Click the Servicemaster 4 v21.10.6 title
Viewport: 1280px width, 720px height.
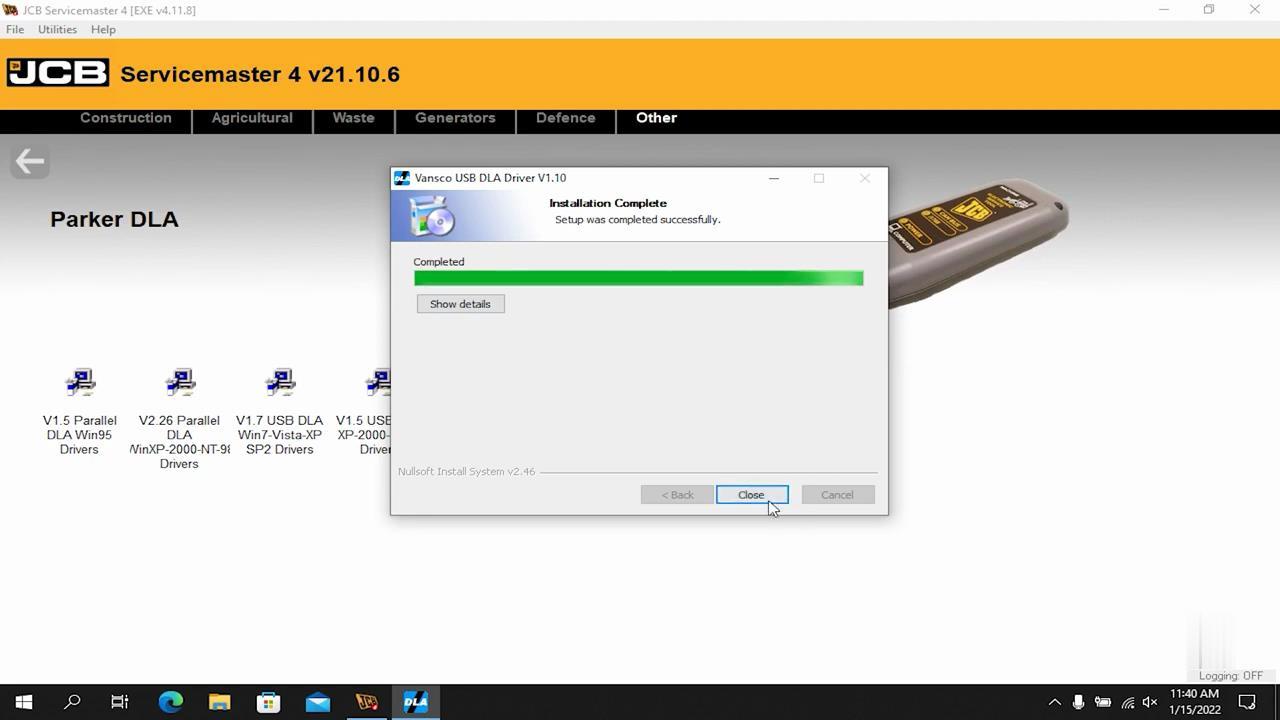click(x=260, y=74)
